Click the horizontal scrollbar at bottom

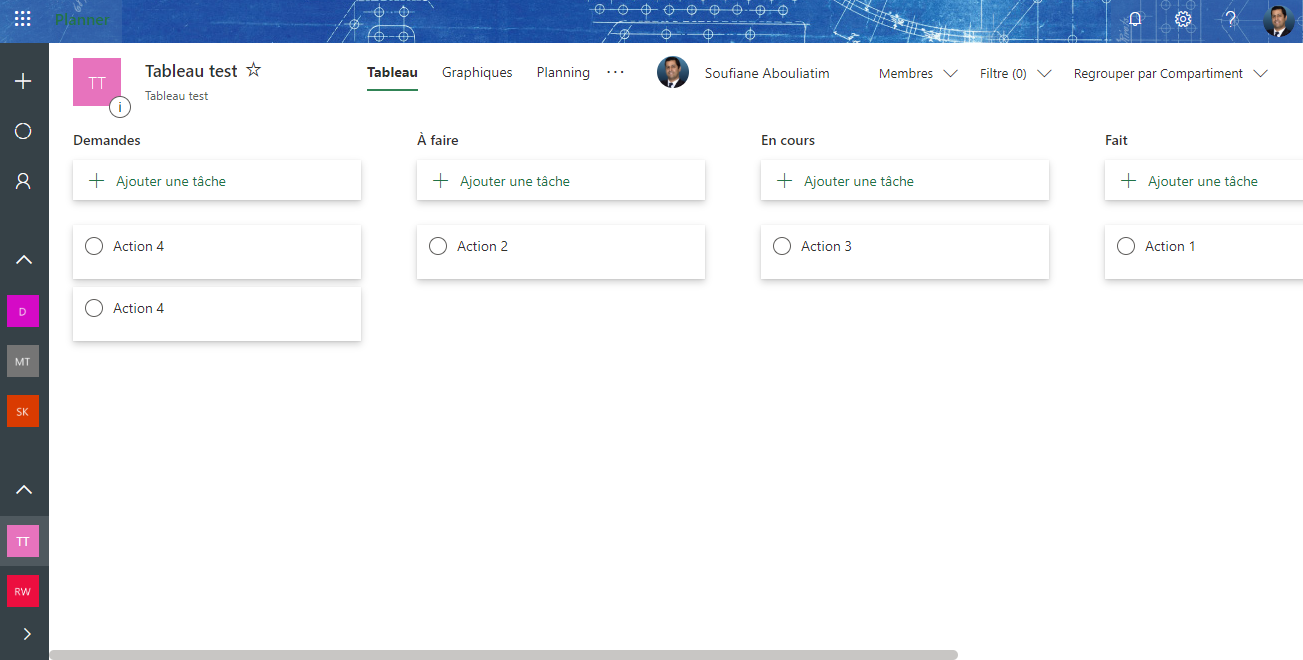point(503,655)
